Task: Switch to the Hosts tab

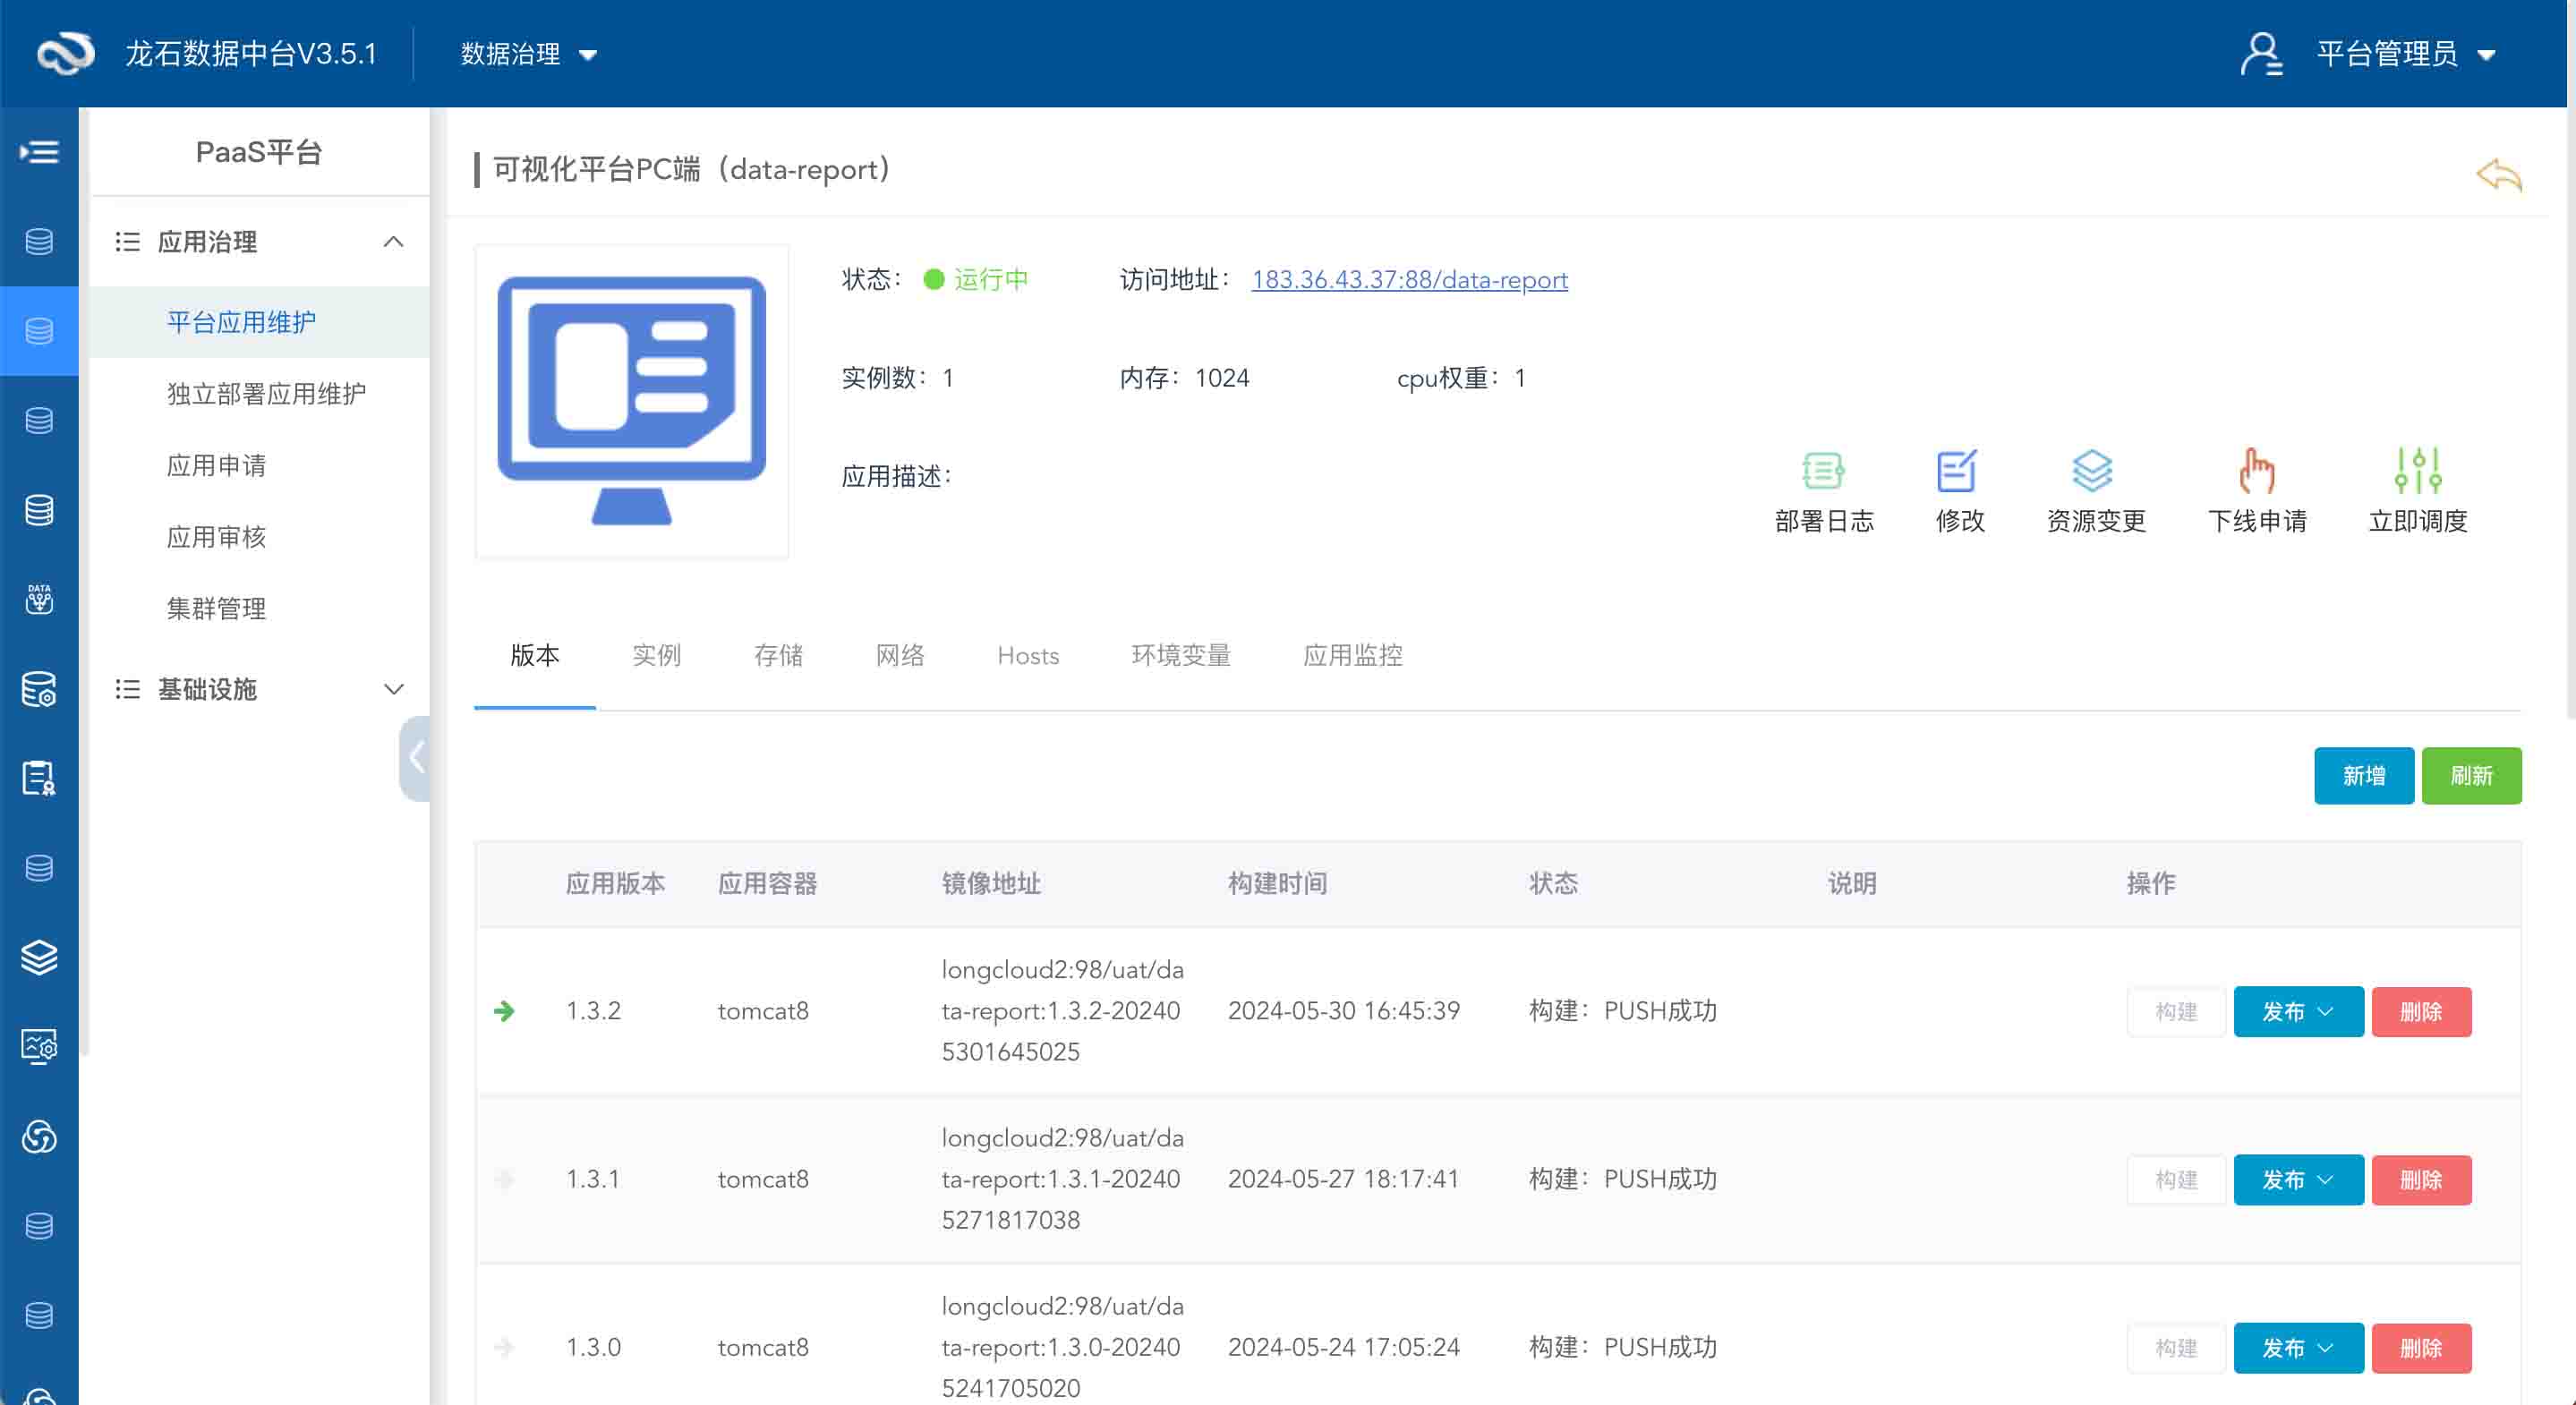Action: click(1028, 655)
